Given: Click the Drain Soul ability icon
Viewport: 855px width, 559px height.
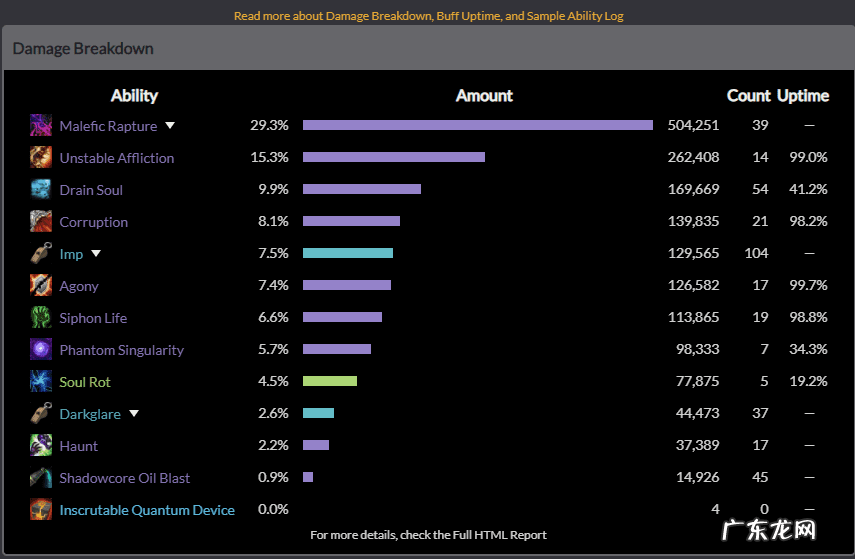Looking at the screenshot, I should coord(41,190).
